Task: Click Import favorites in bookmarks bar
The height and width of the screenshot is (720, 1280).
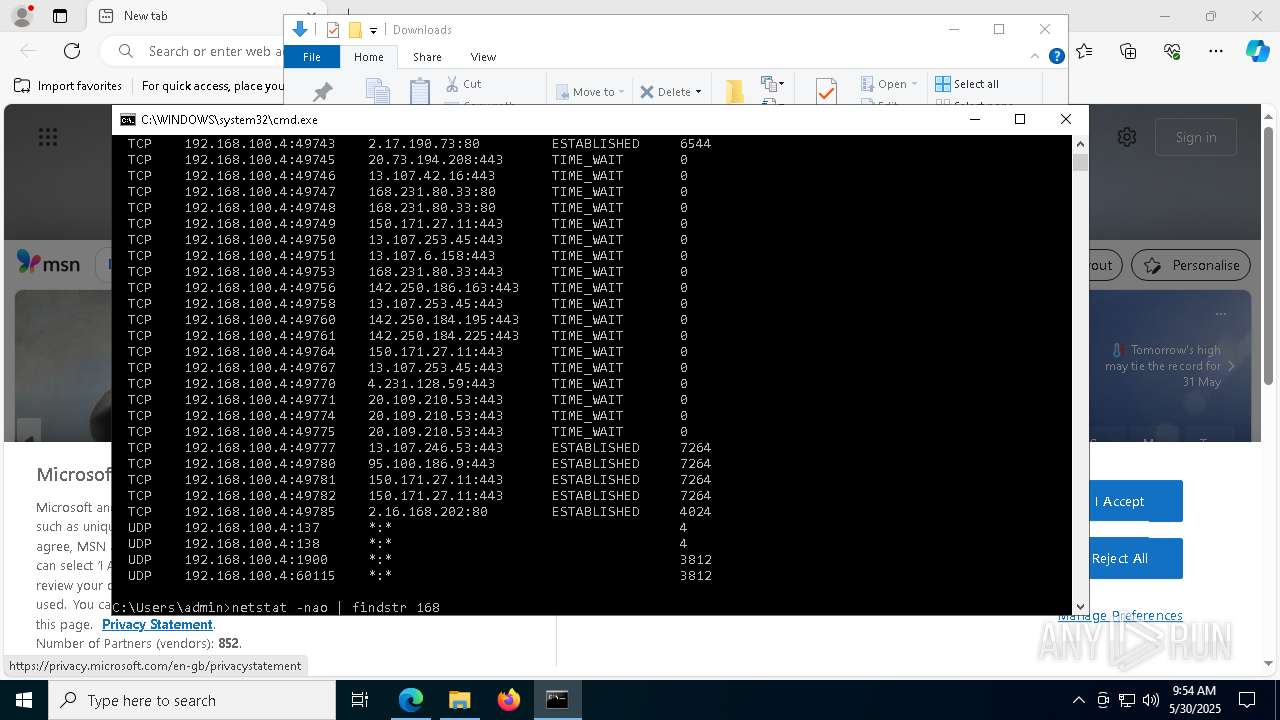Action: [x=68, y=86]
